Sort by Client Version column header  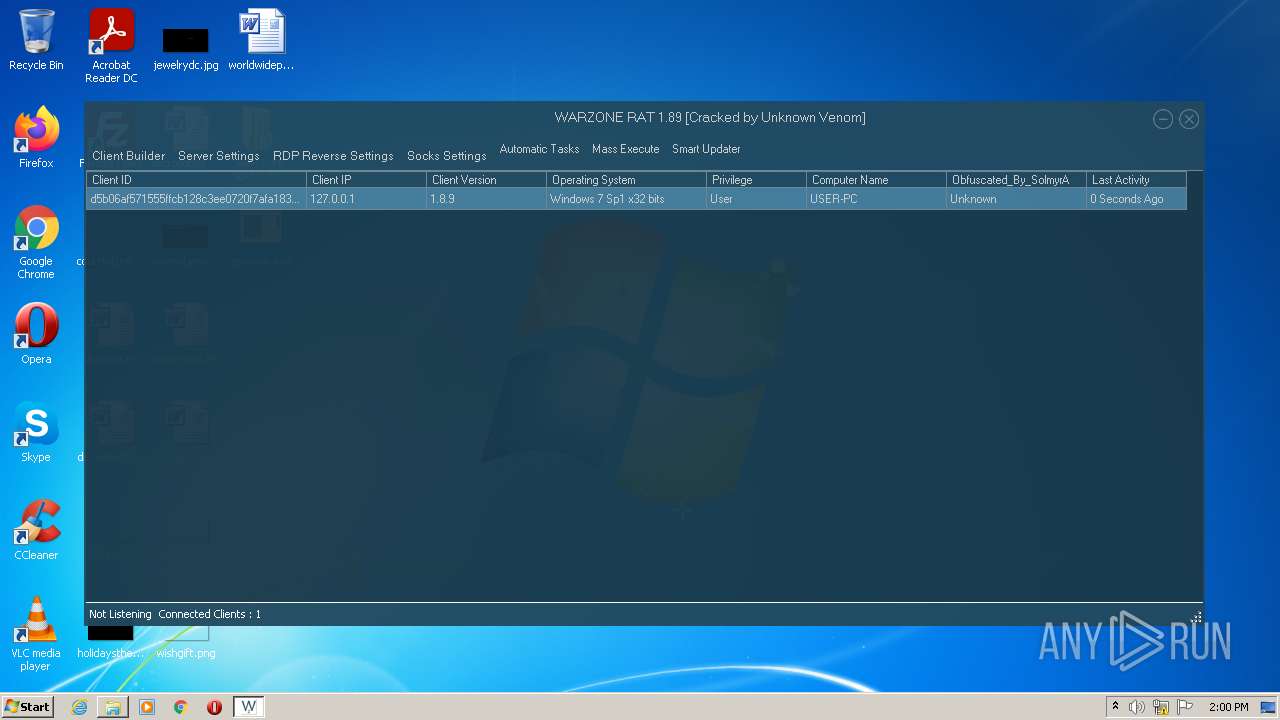click(486, 180)
